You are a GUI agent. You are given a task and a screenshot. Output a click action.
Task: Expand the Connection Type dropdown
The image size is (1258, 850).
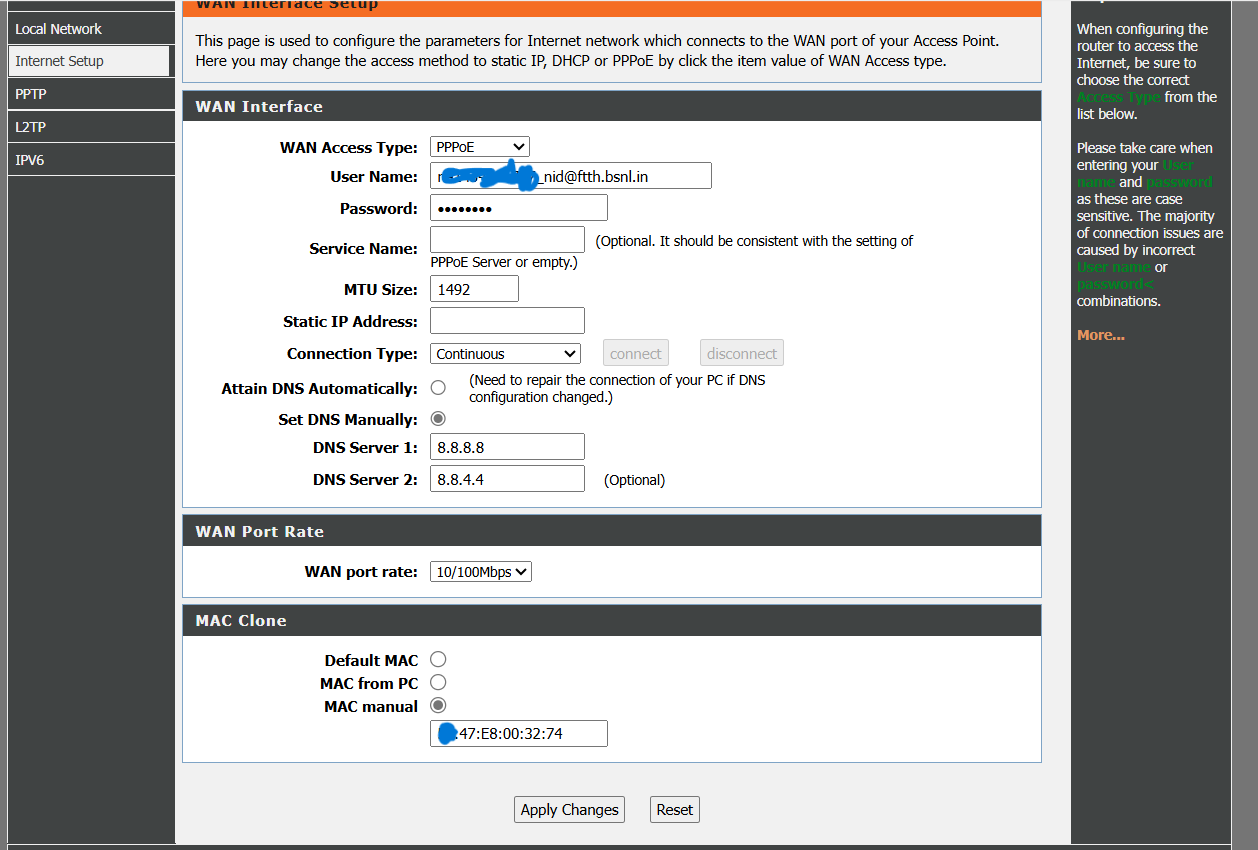tap(506, 354)
